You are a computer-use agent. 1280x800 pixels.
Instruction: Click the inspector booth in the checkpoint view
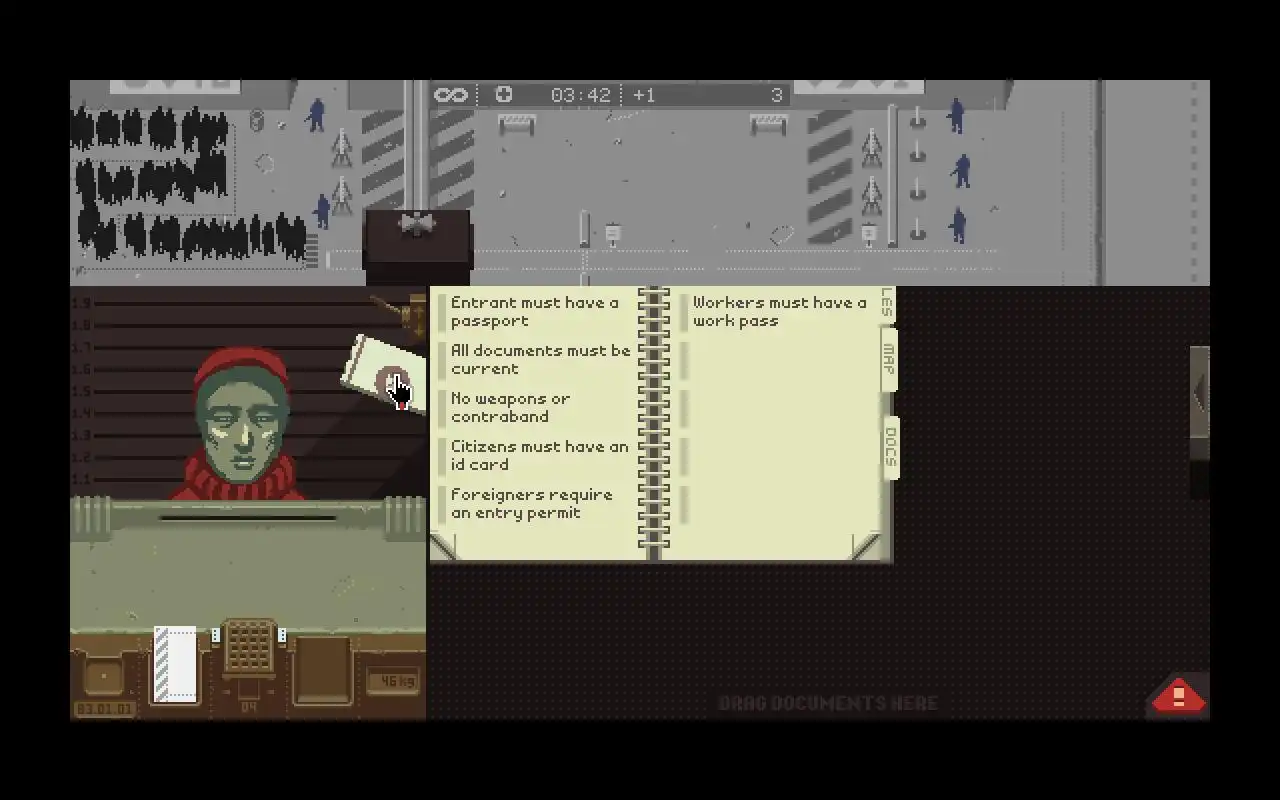click(x=417, y=246)
